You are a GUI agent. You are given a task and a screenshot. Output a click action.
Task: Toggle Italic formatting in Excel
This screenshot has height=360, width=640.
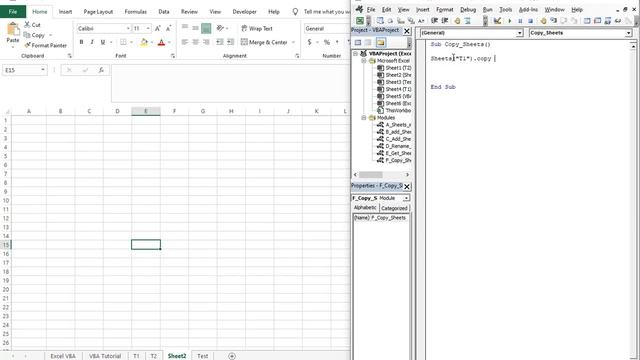pos(92,42)
